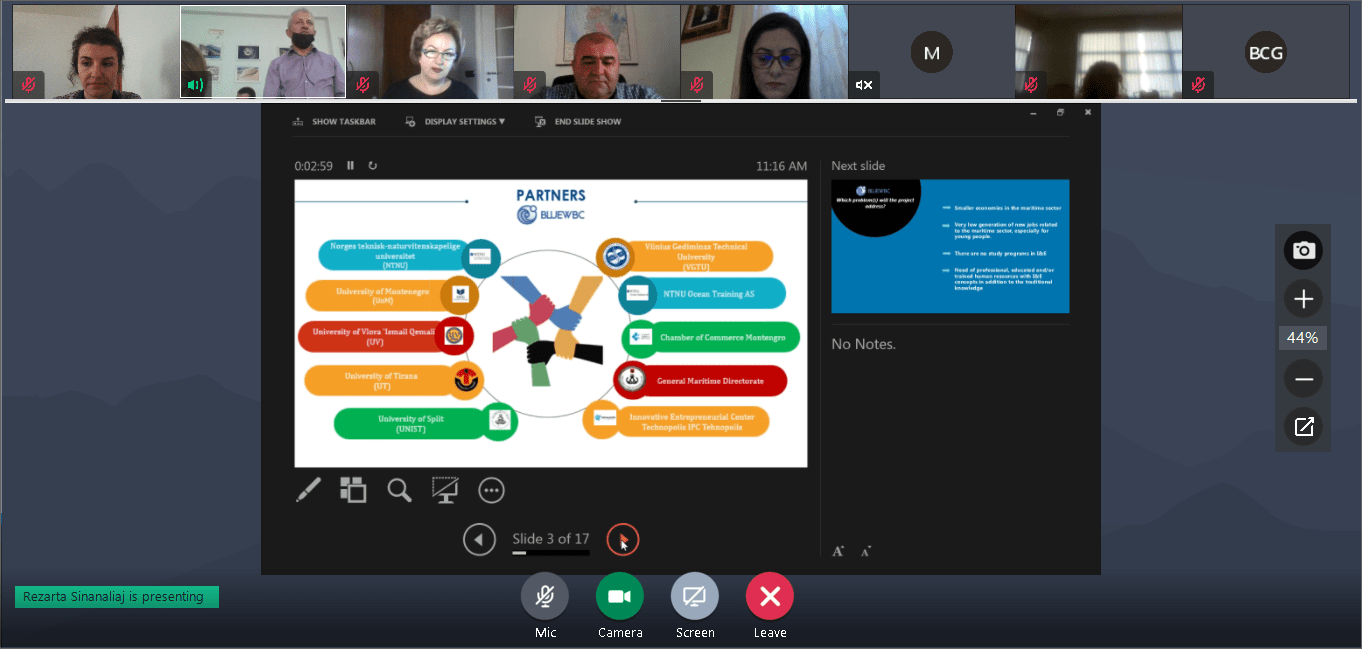Viewport: 1362px width, 649px height.
Task: Select the pen and laser pointer tool
Action: tap(308, 490)
